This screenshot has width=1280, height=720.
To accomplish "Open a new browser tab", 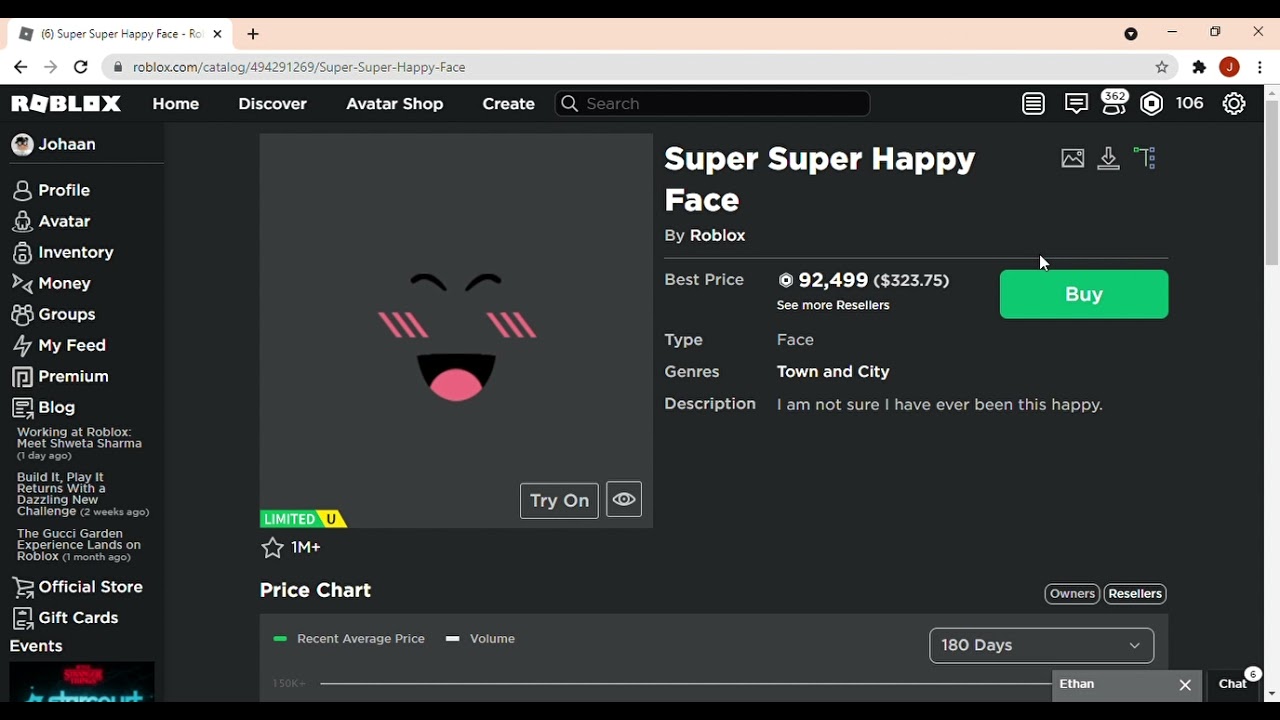I will pyautogui.click(x=253, y=34).
